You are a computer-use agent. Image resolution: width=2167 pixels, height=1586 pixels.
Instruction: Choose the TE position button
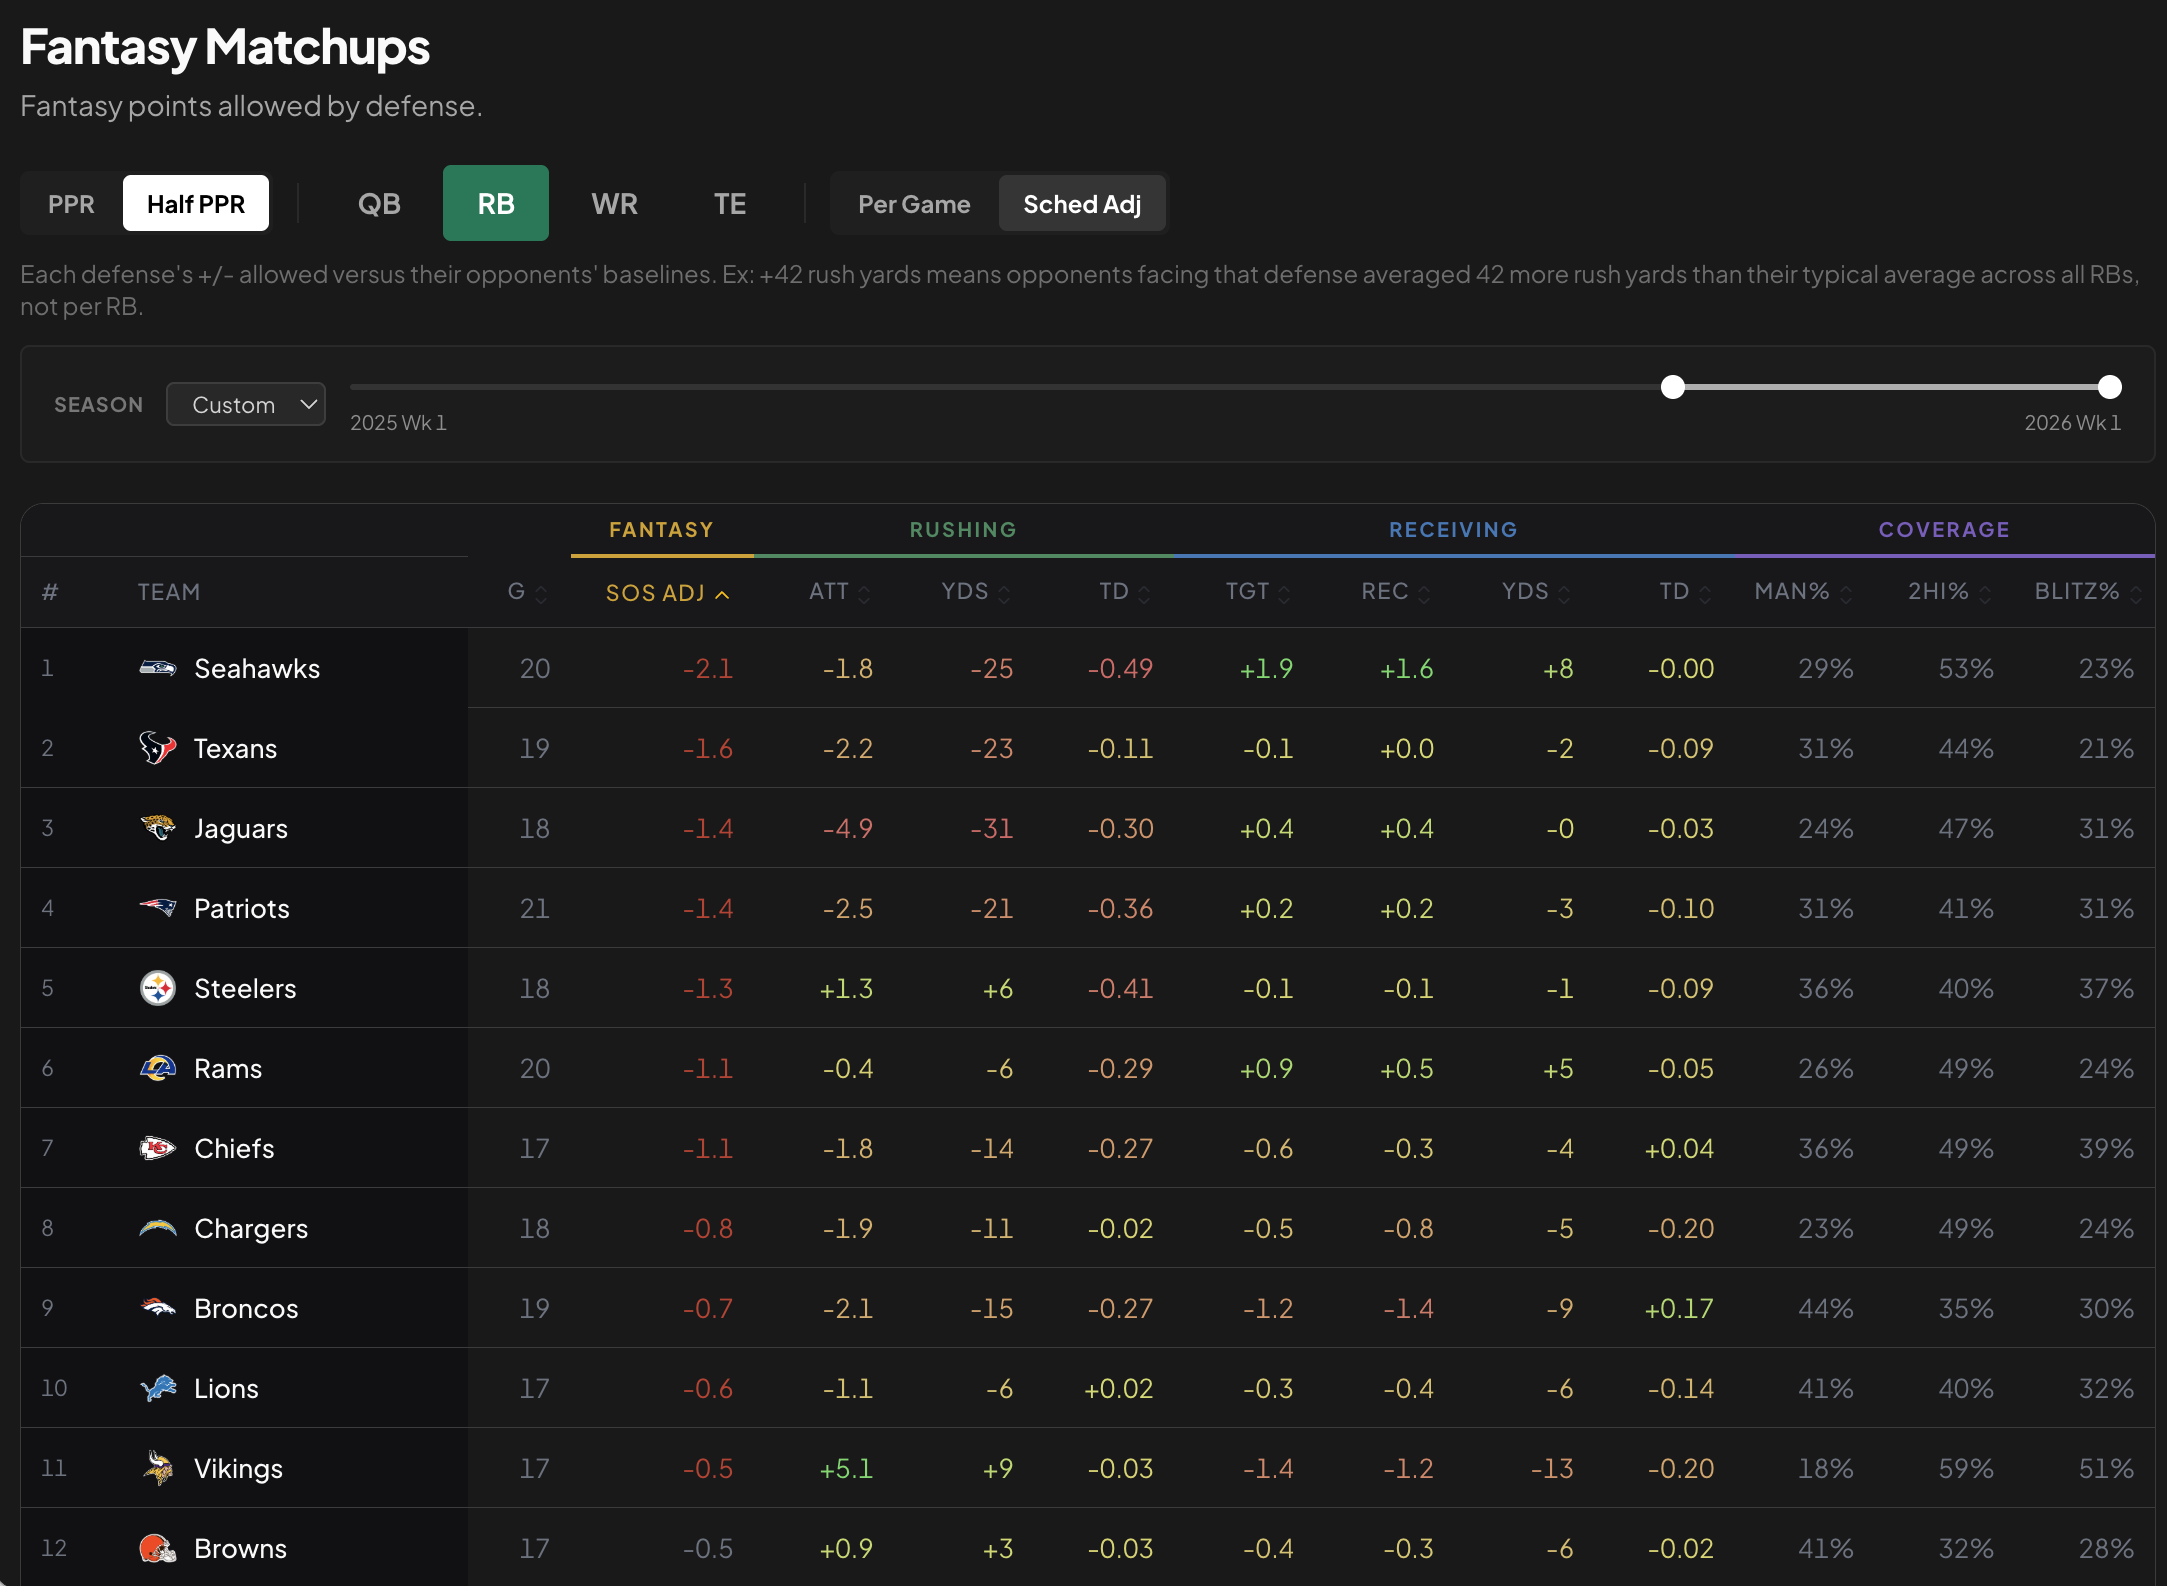click(x=730, y=204)
